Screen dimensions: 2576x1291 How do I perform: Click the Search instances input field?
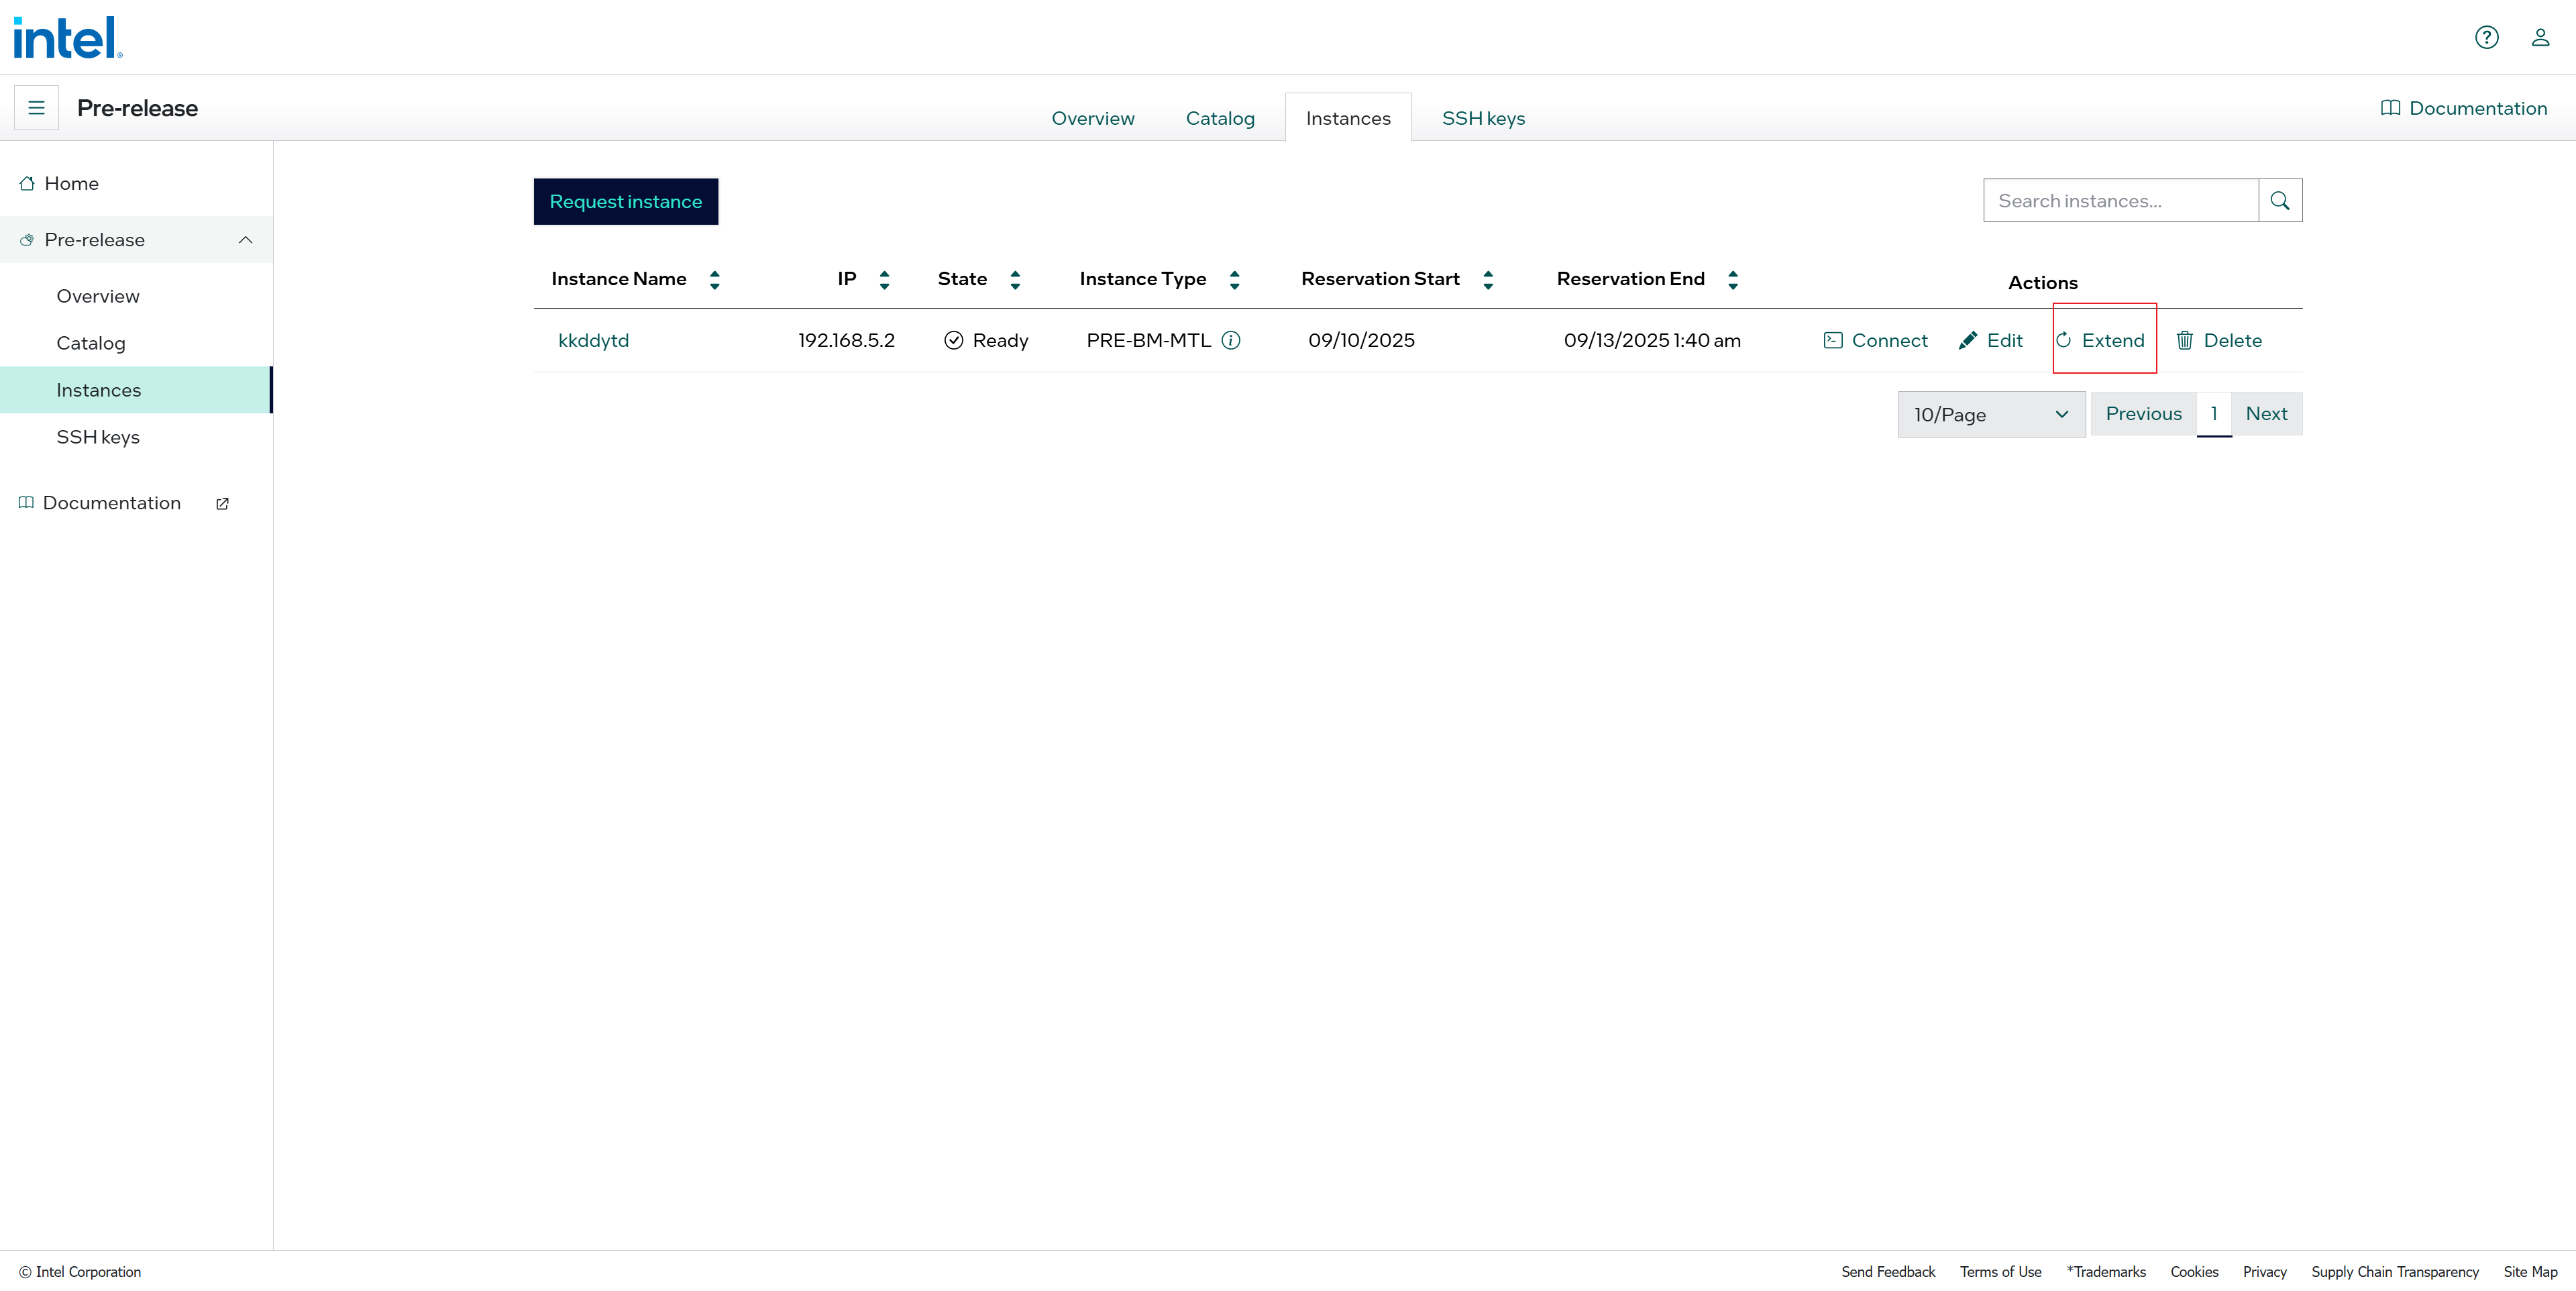pyautogui.click(x=2120, y=201)
